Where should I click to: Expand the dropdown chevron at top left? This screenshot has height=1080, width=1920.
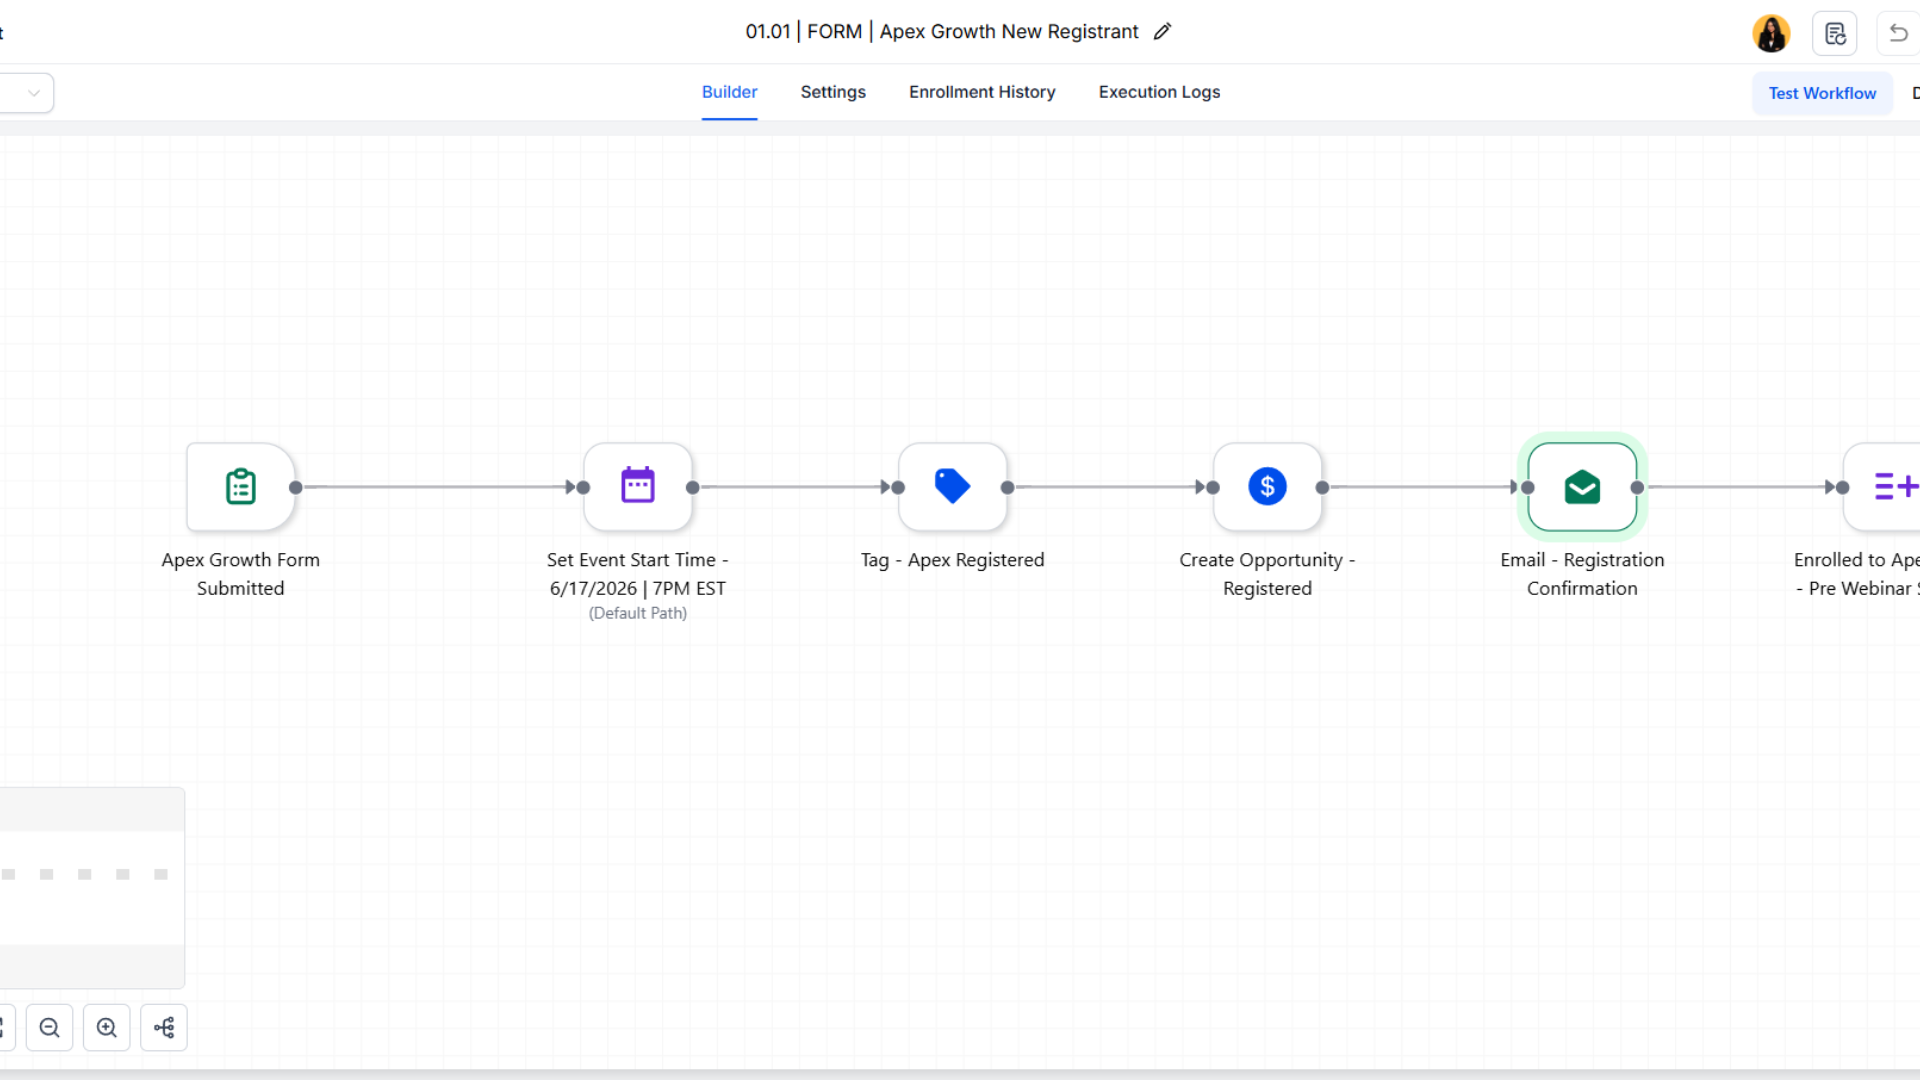(x=33, y=93)
